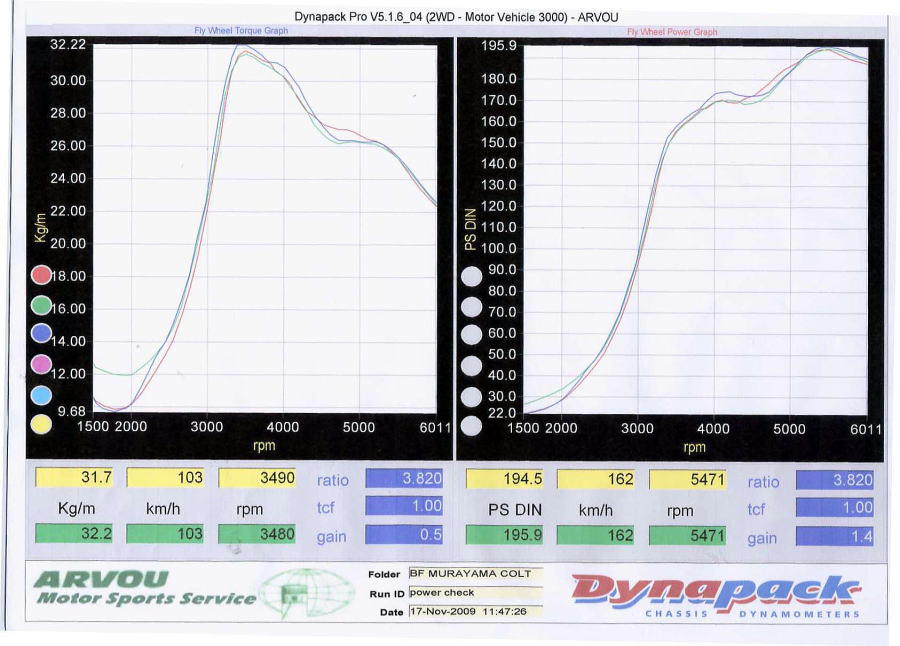Click the rpm axis label under the torque graph
This screenshot has height=646, width=900.
tap(264, 446)
